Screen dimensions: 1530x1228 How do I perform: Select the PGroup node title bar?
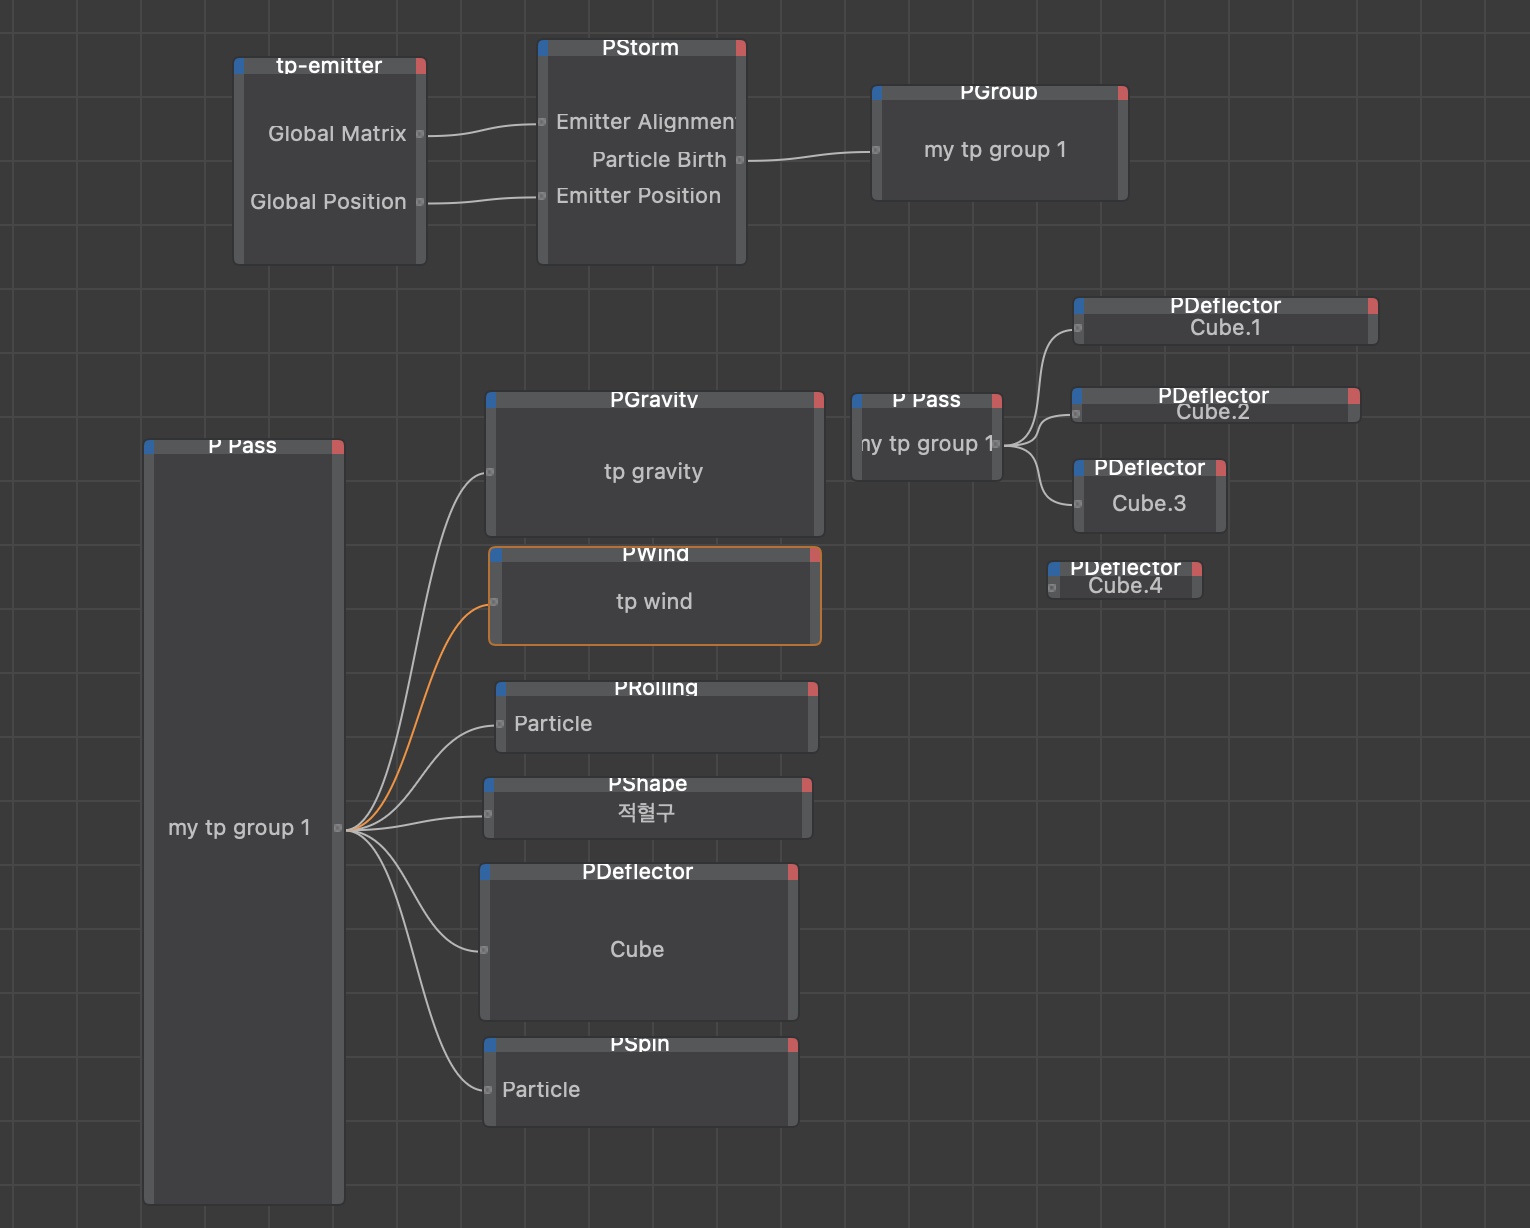click(999, 93)
